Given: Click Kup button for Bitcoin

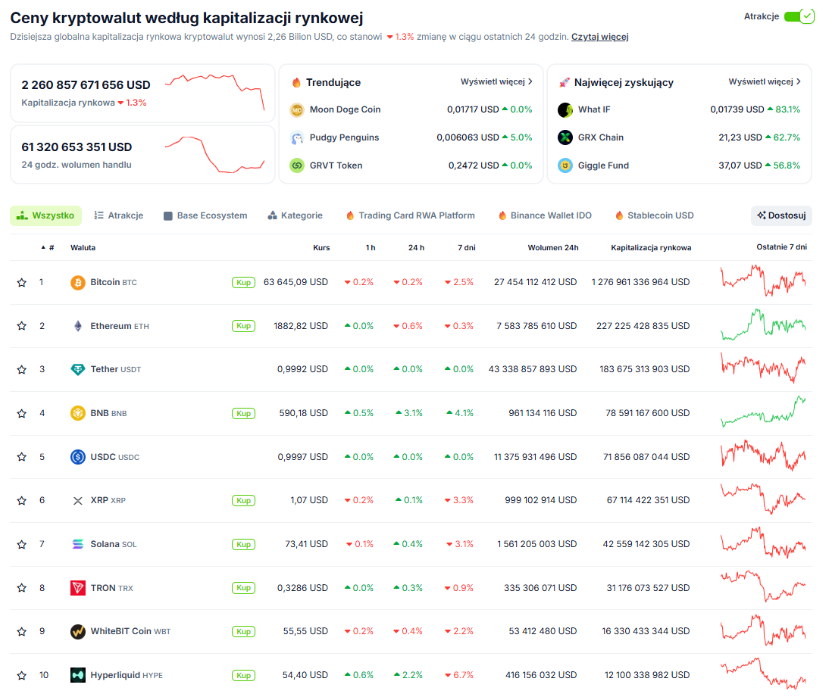Looking at the screenshot, I should click(x=244, y=282).
